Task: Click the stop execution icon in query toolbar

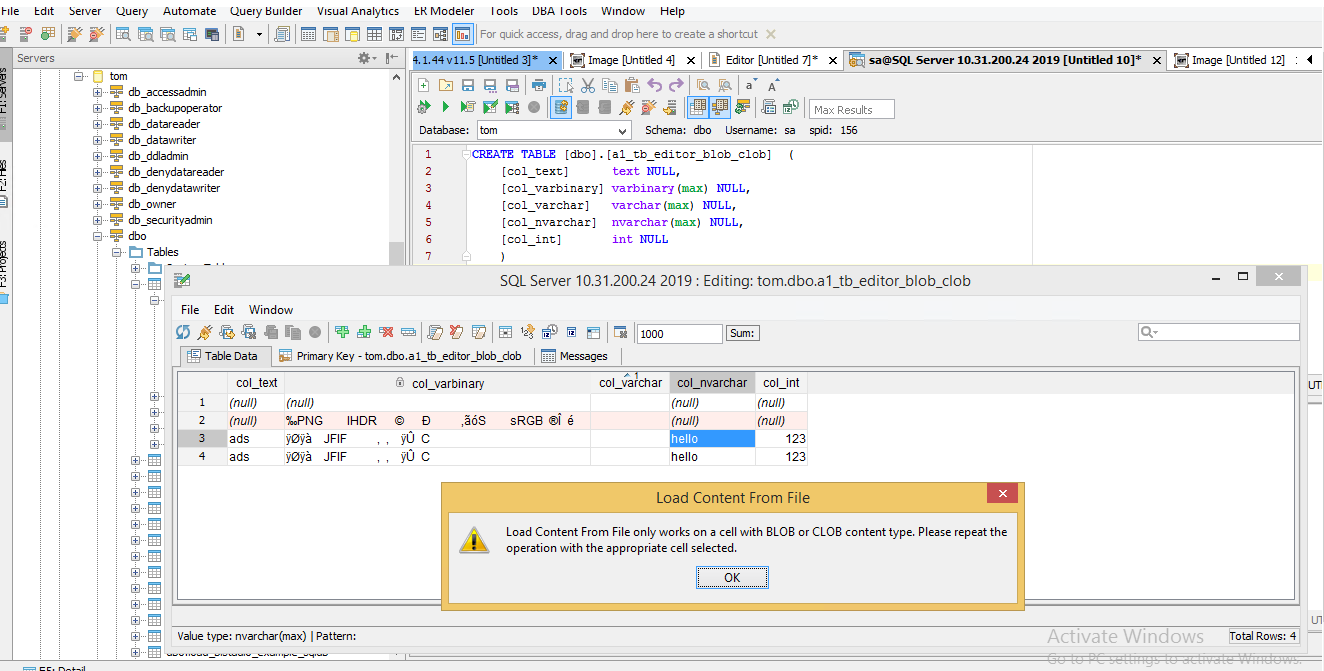Action: pos(534,107)
